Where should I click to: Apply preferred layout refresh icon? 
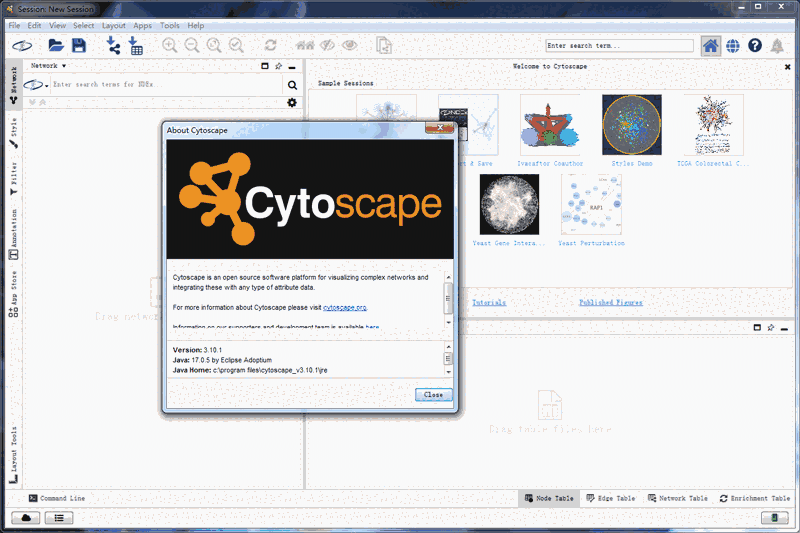pos(270,45)
